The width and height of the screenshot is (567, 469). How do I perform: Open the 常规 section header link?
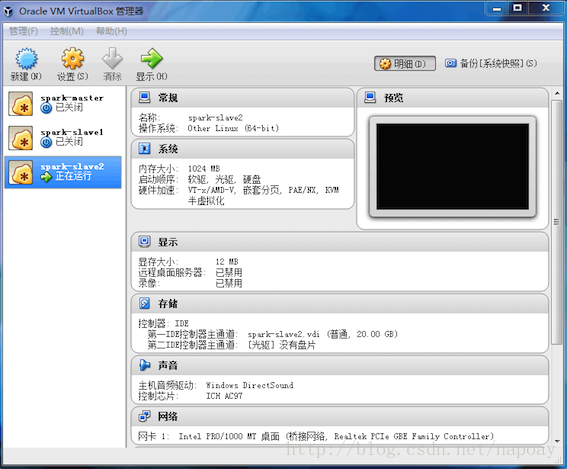(x=168, y=98)
